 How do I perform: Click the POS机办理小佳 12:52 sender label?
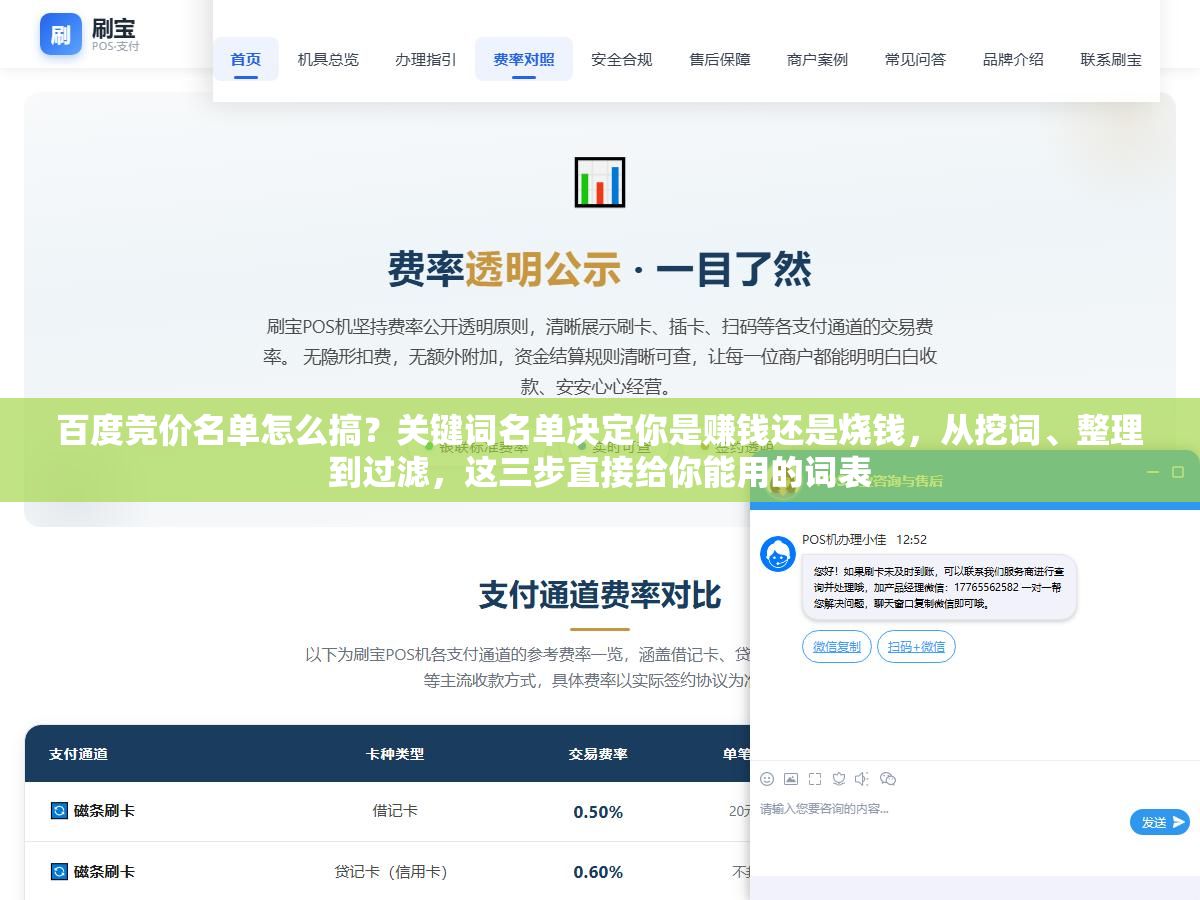(864, 539)
